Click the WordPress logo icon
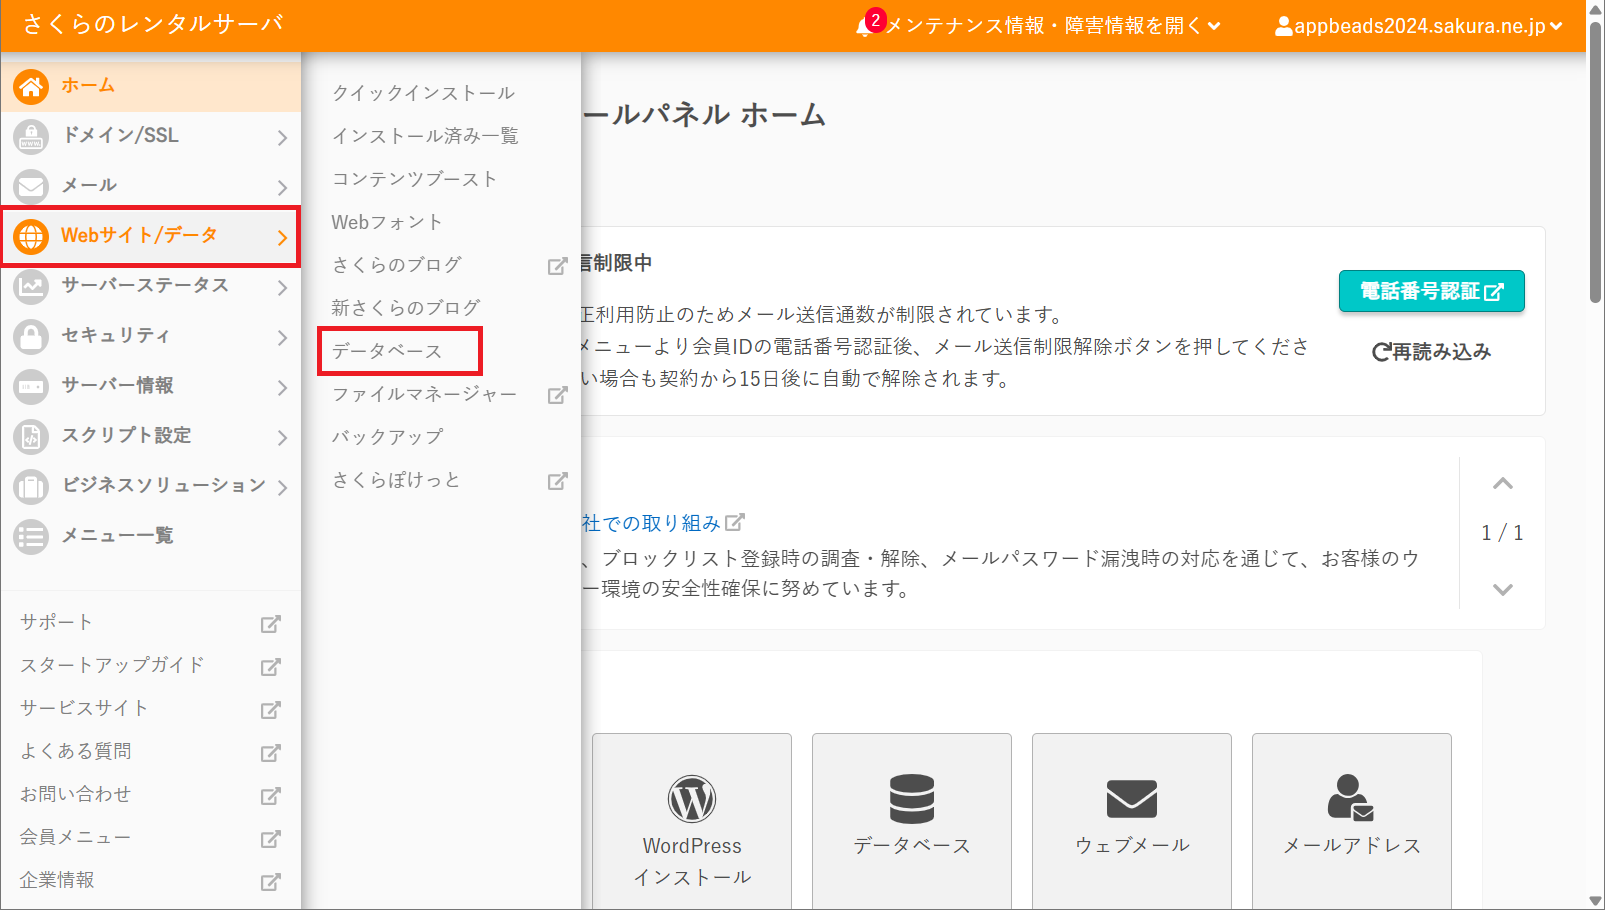 click(x=692, y=799)
